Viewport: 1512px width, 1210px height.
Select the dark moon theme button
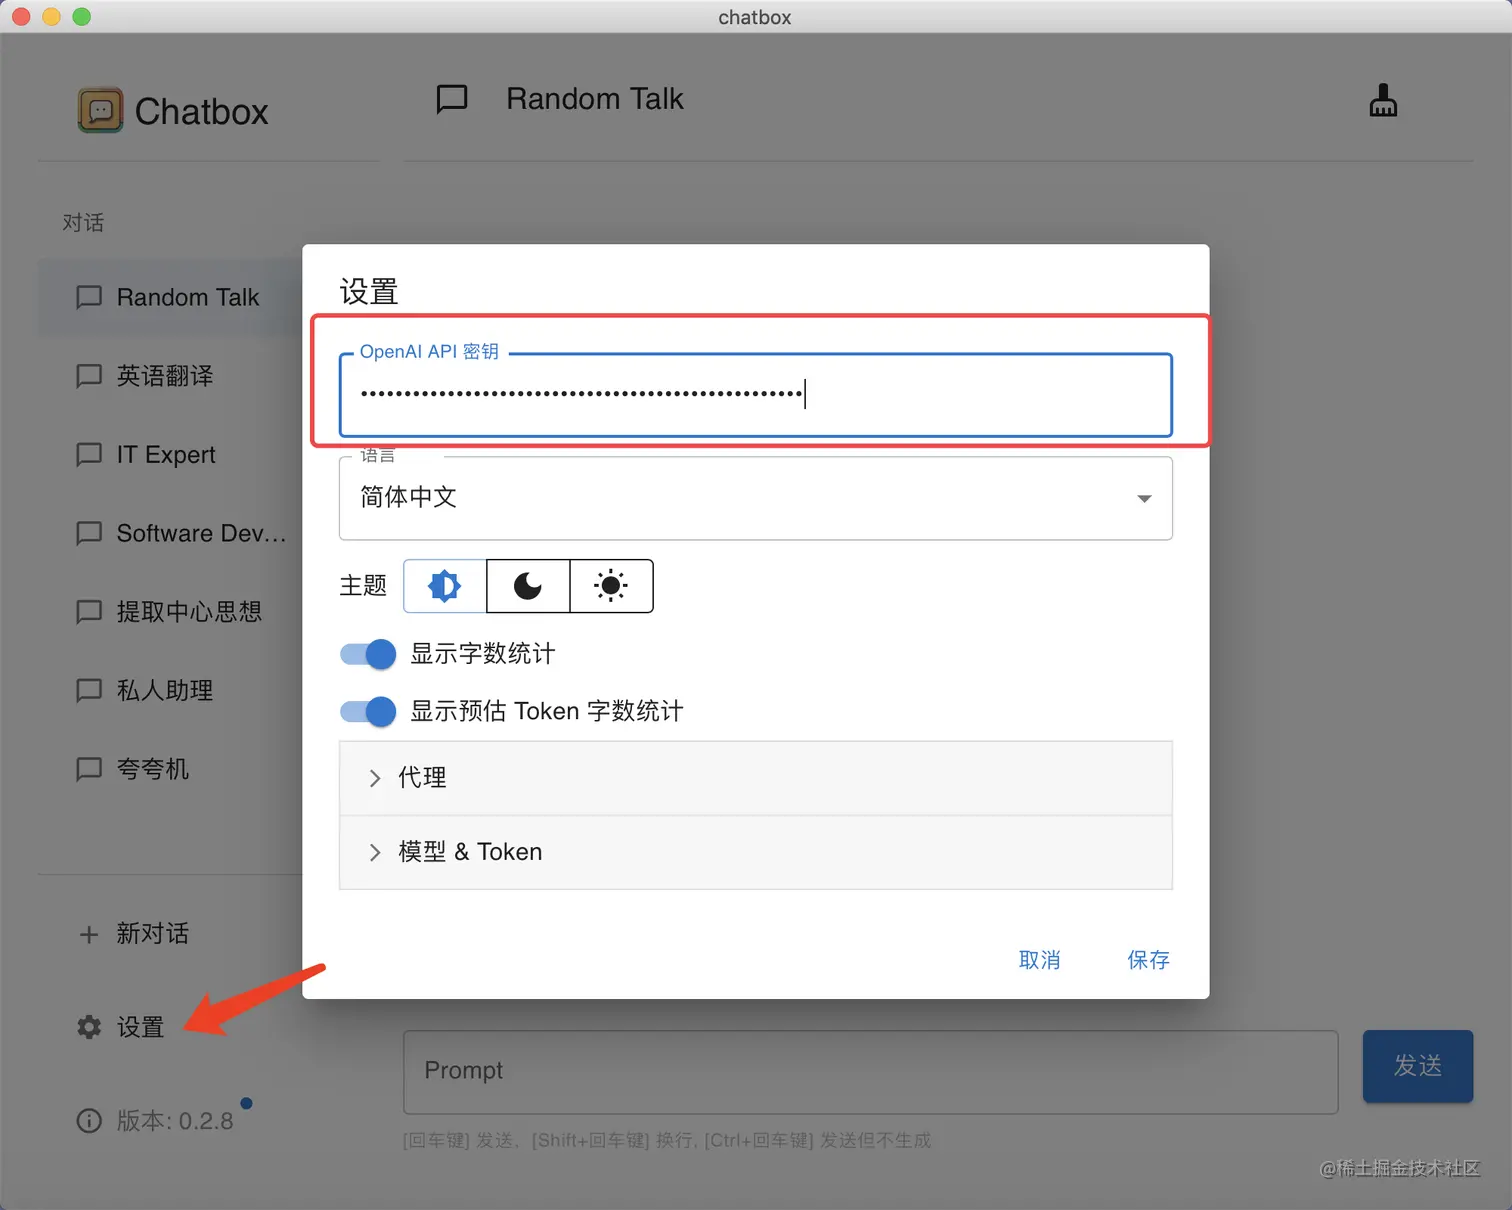click(x=528, y=586)
